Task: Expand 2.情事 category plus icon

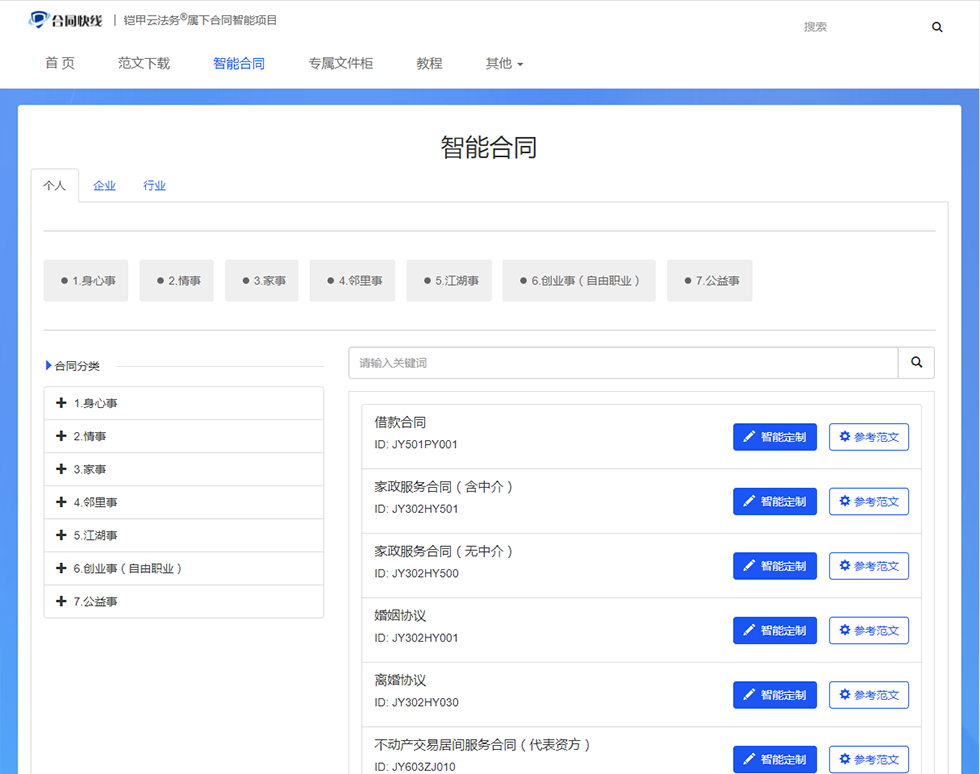Action: coord(61,436)
